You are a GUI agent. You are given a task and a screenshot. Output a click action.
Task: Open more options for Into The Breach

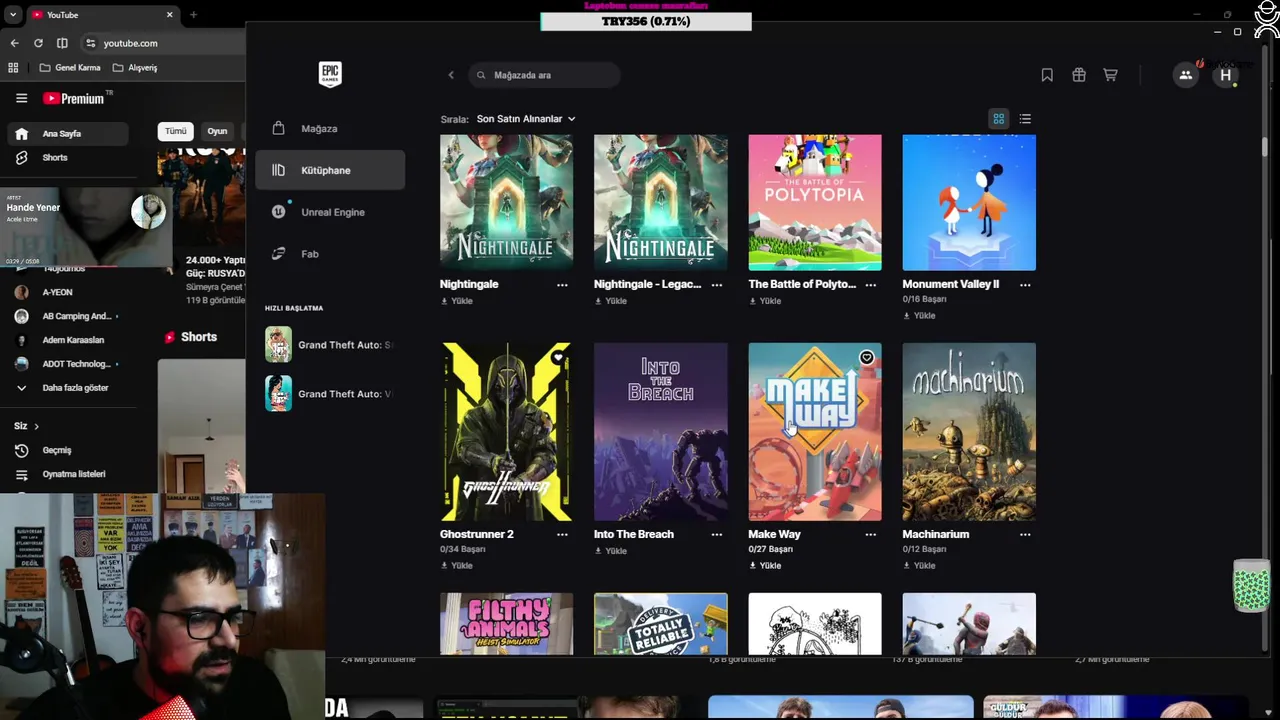coord(716,535)
